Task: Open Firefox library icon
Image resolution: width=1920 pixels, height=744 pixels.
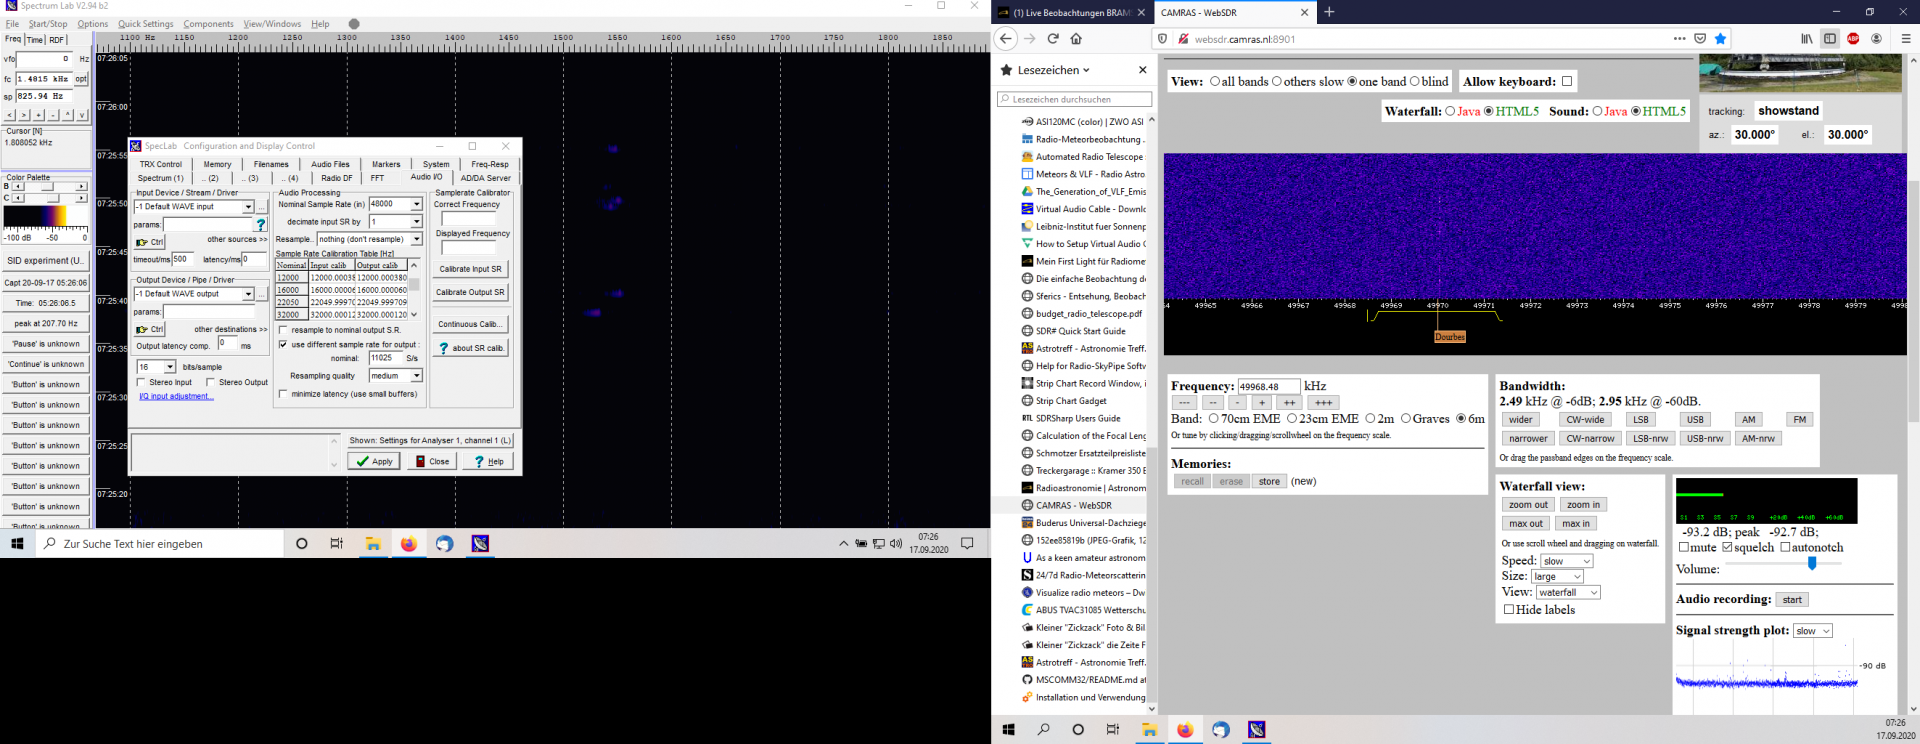Action: click(1807, 39)
